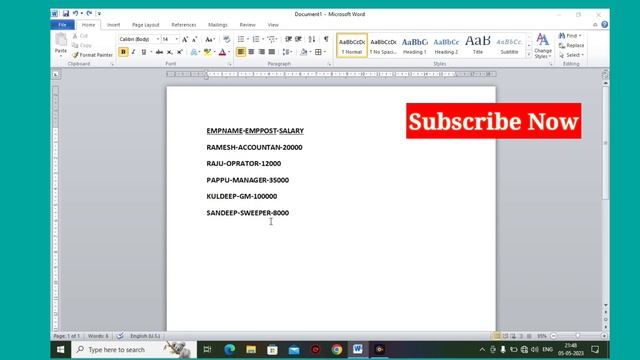Click the proofing check icon in status bar
Image resolution: width=640 pixels, height=360 pixels.
click(x=120, y=336)
